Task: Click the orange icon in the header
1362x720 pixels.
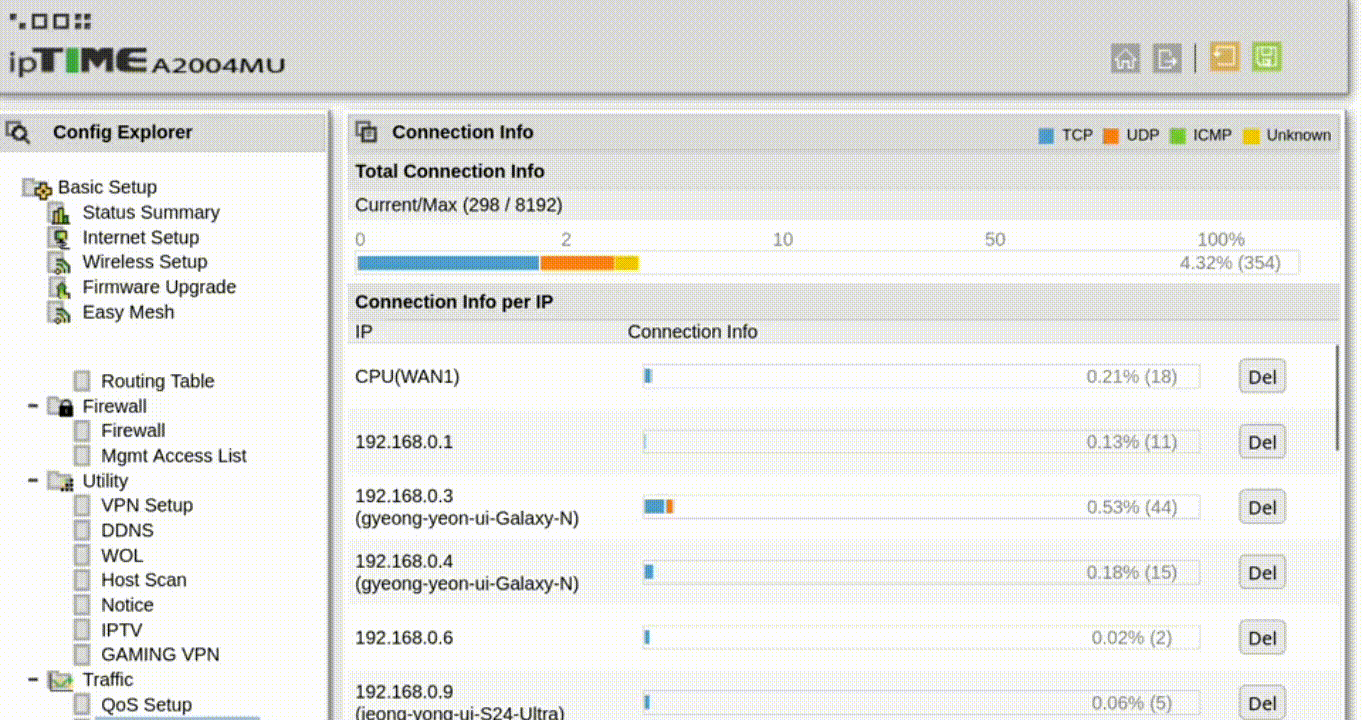Action: click(x=1224, y=57)
